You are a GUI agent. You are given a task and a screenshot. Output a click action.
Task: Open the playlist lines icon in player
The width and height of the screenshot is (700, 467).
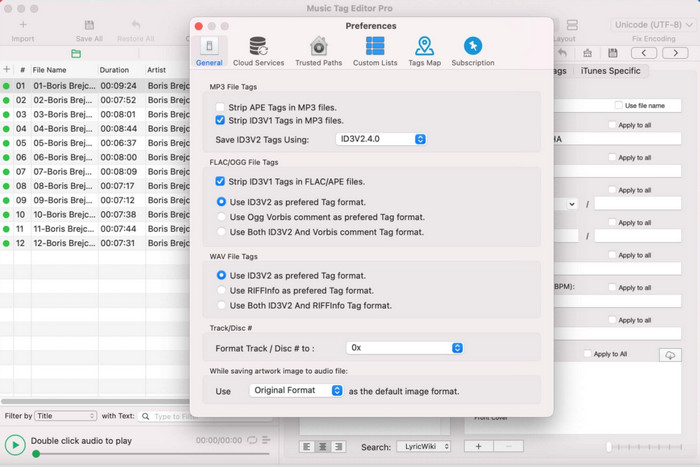pyautogui.click(x=266, y=440)
